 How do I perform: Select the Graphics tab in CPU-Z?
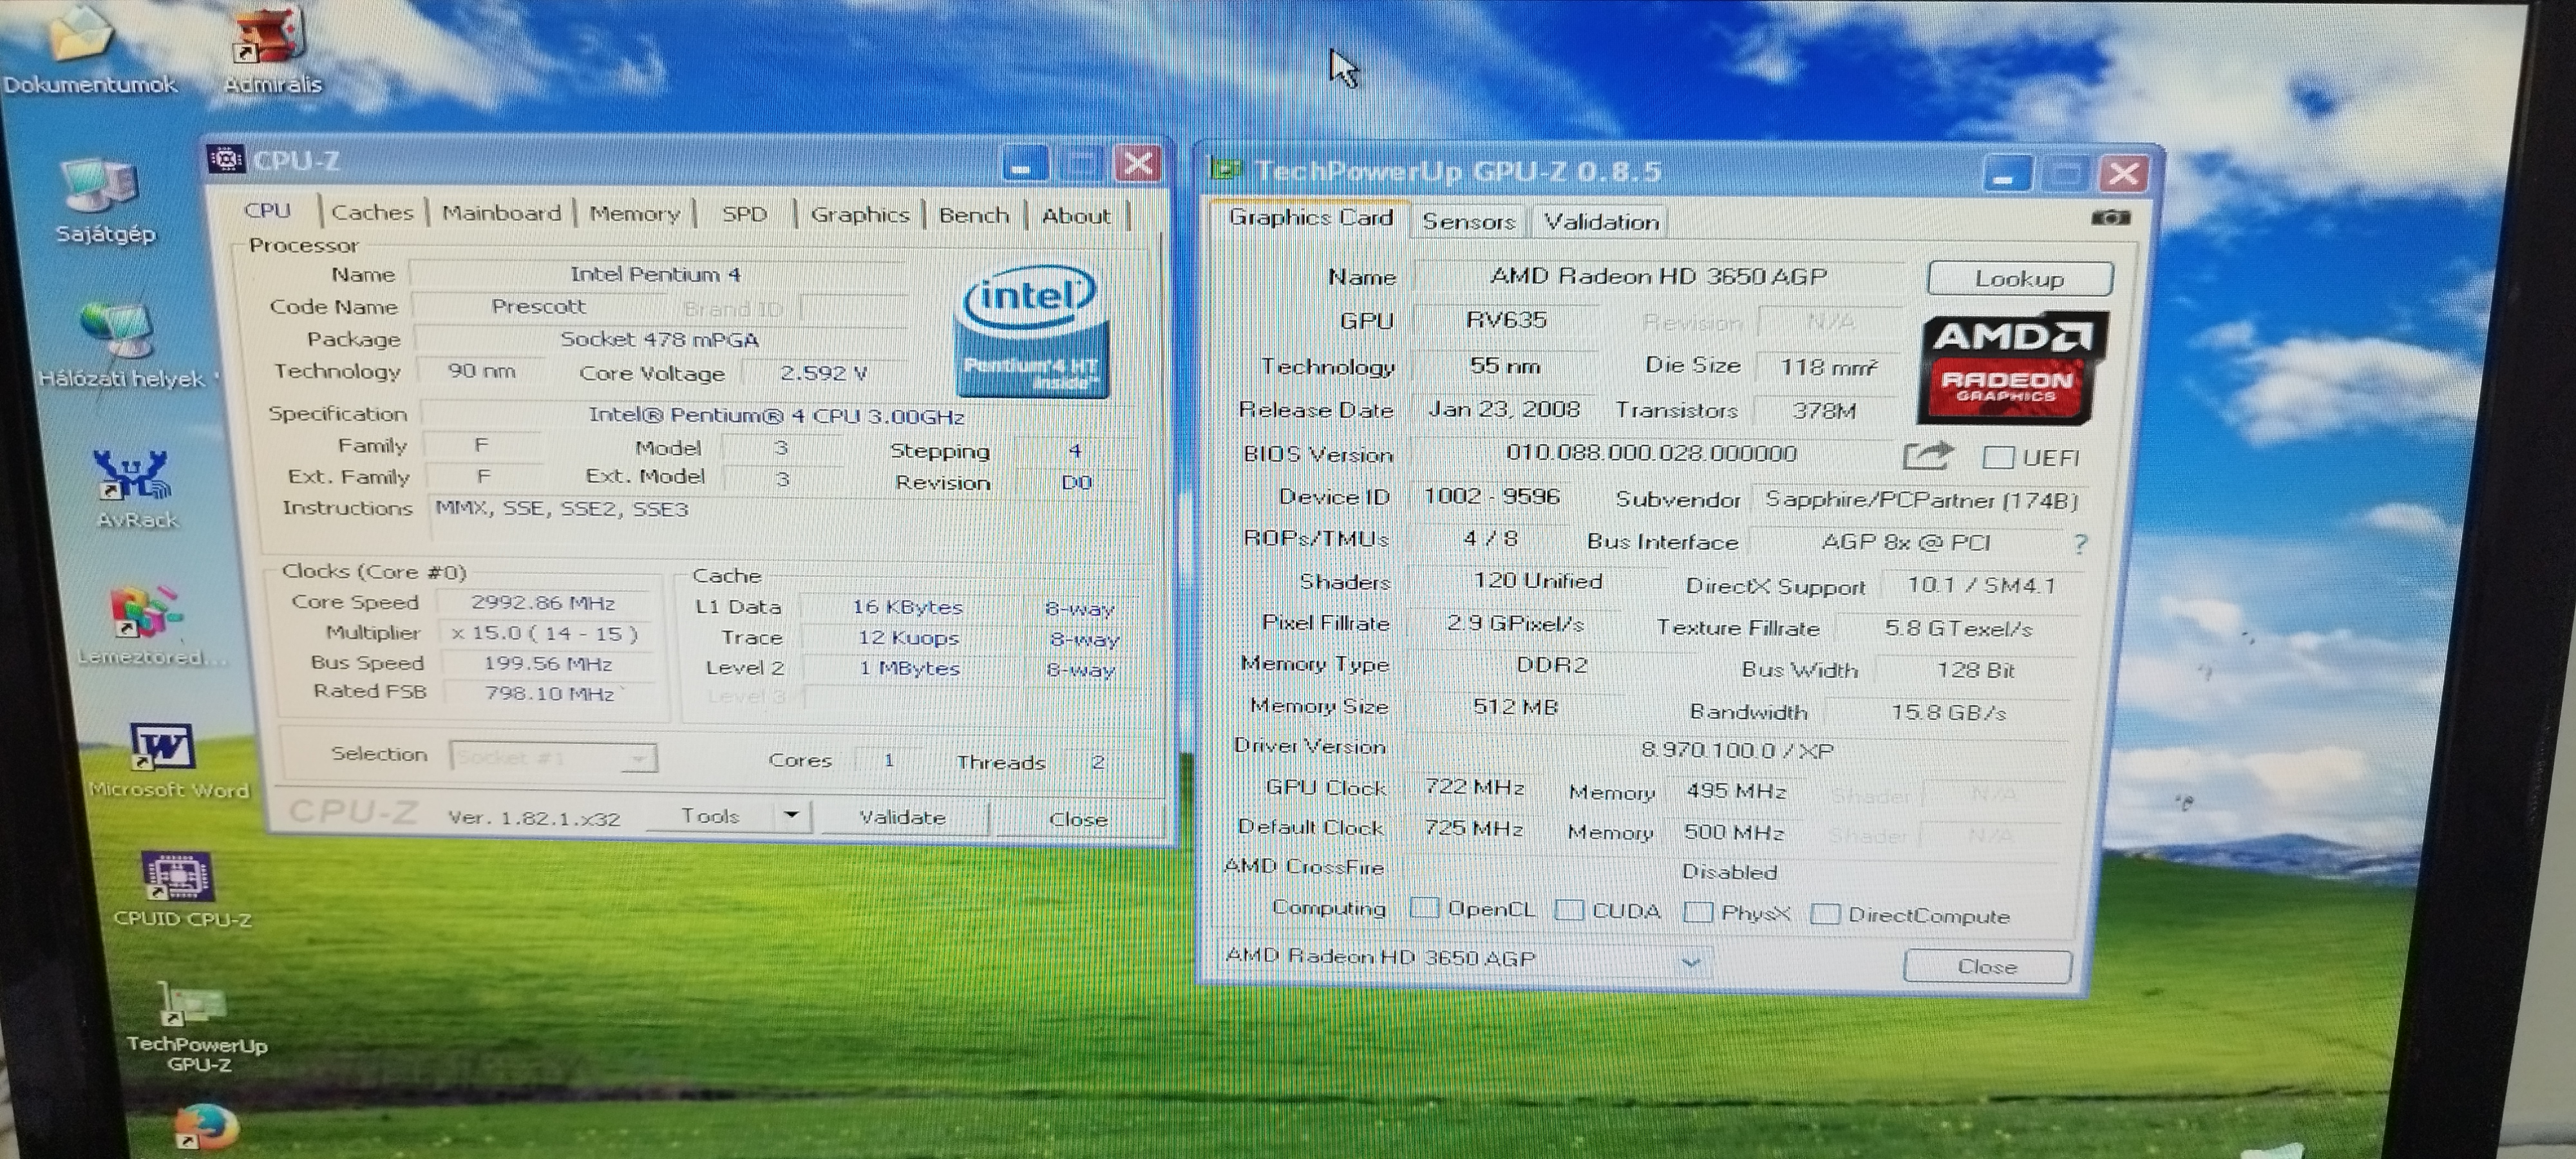[859, 215]
